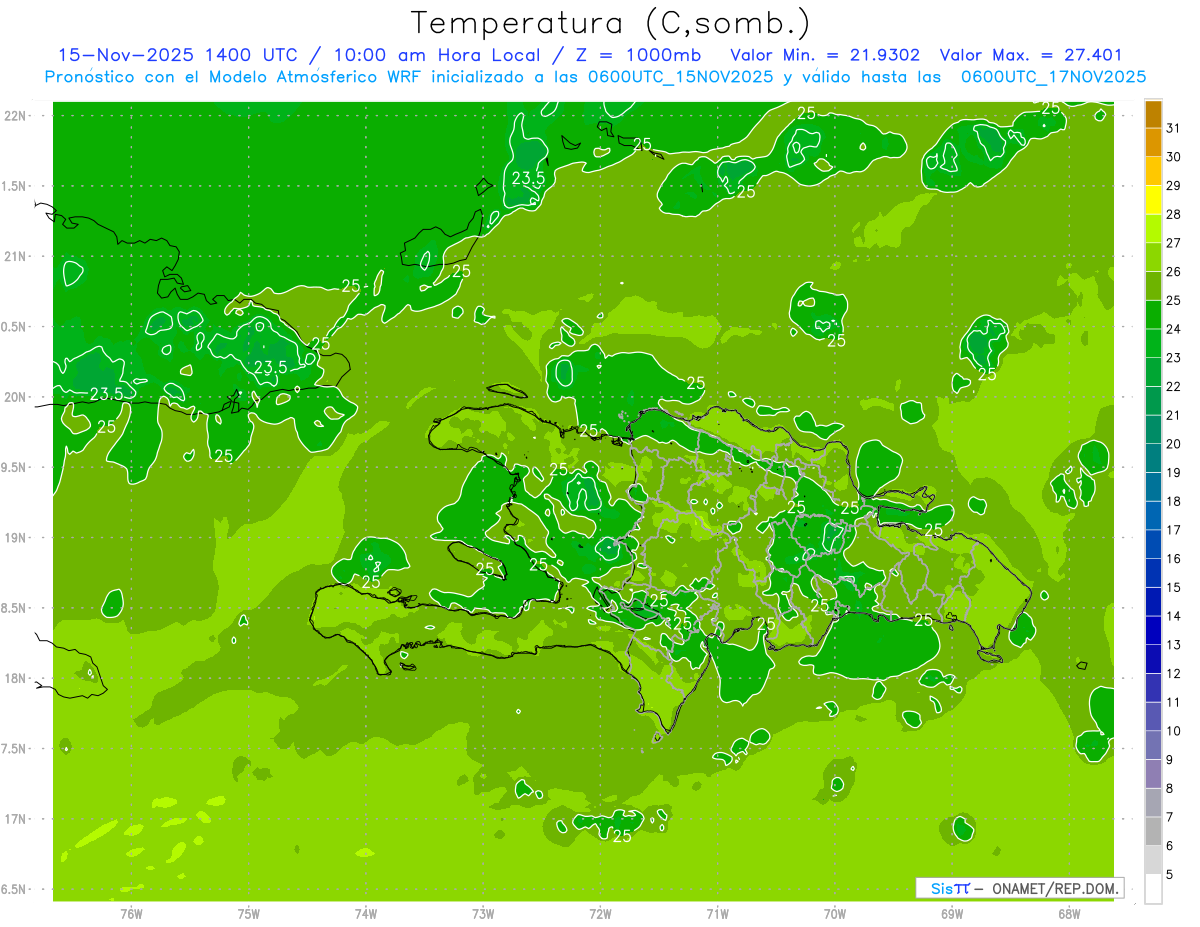Image resolution: width=1200 pixels, height=927 pixels.
Task: Click the 19N latitude axis label
Action: coord(17,538)
